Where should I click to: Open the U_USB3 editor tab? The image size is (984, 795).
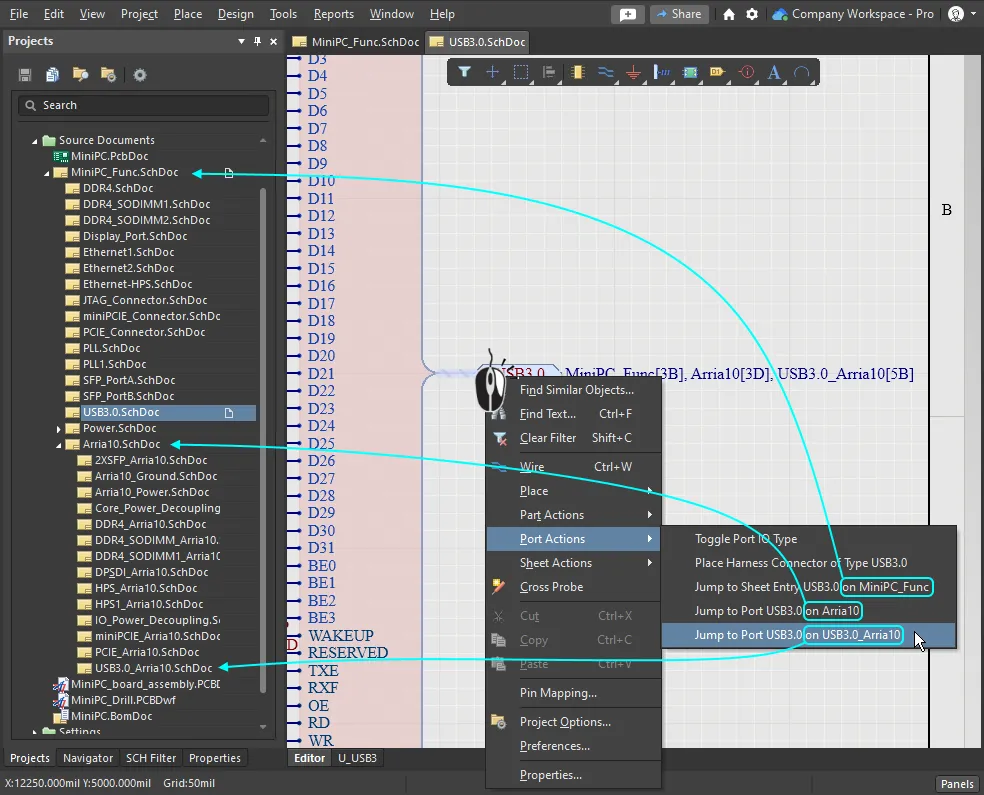(x=357, y=758)
